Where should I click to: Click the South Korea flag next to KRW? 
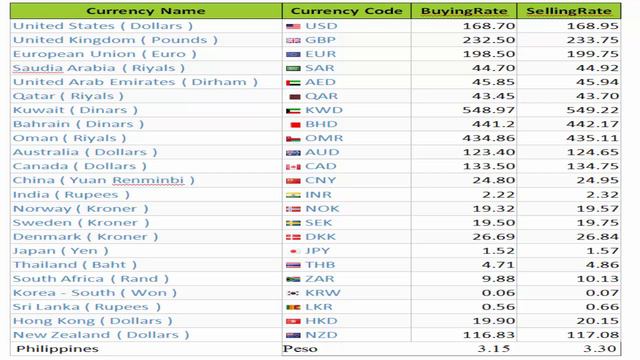pos(293,293)
